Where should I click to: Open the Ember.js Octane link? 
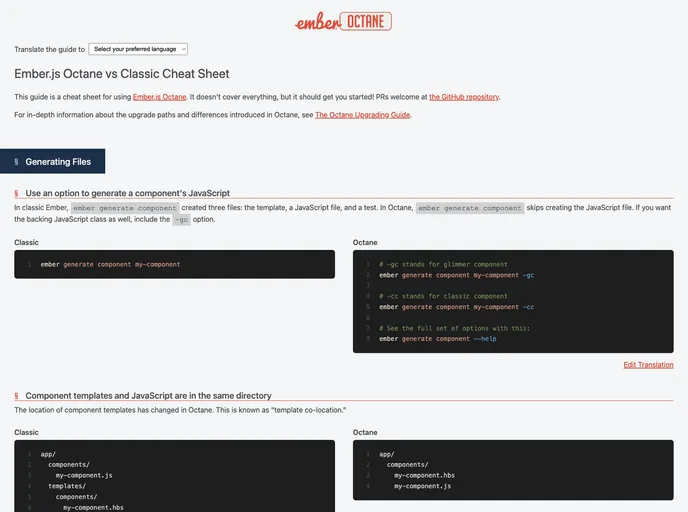coord(159,97)
